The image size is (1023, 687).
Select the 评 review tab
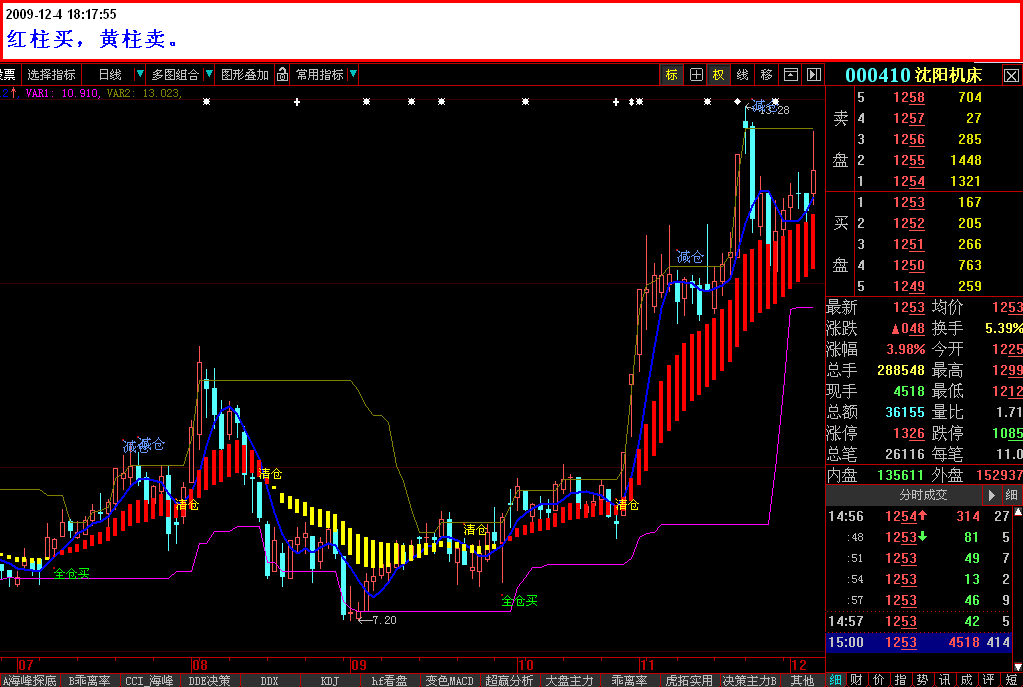tap(988, 680)
